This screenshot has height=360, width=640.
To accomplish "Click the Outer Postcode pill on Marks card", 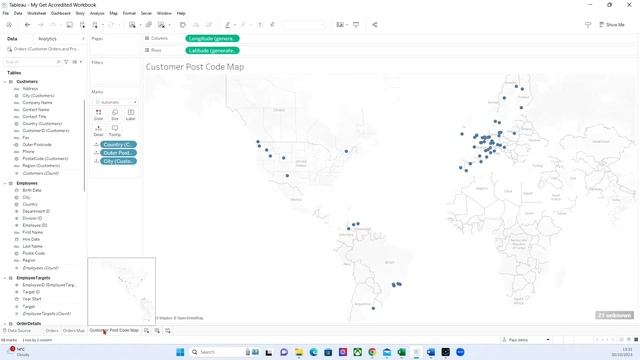I will pyautogui.click(x=118, y=153).
